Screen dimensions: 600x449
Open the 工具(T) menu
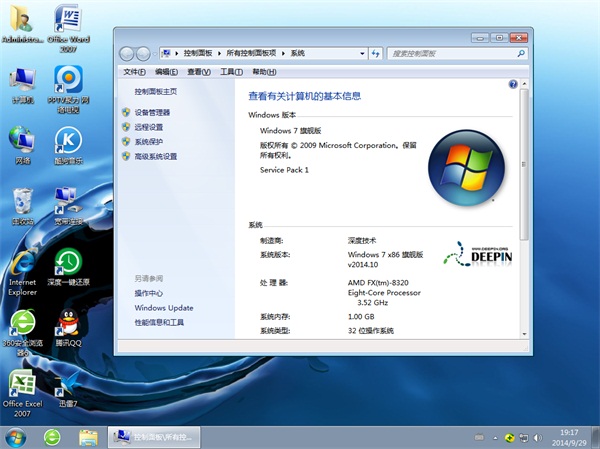(x=231, y=72)
